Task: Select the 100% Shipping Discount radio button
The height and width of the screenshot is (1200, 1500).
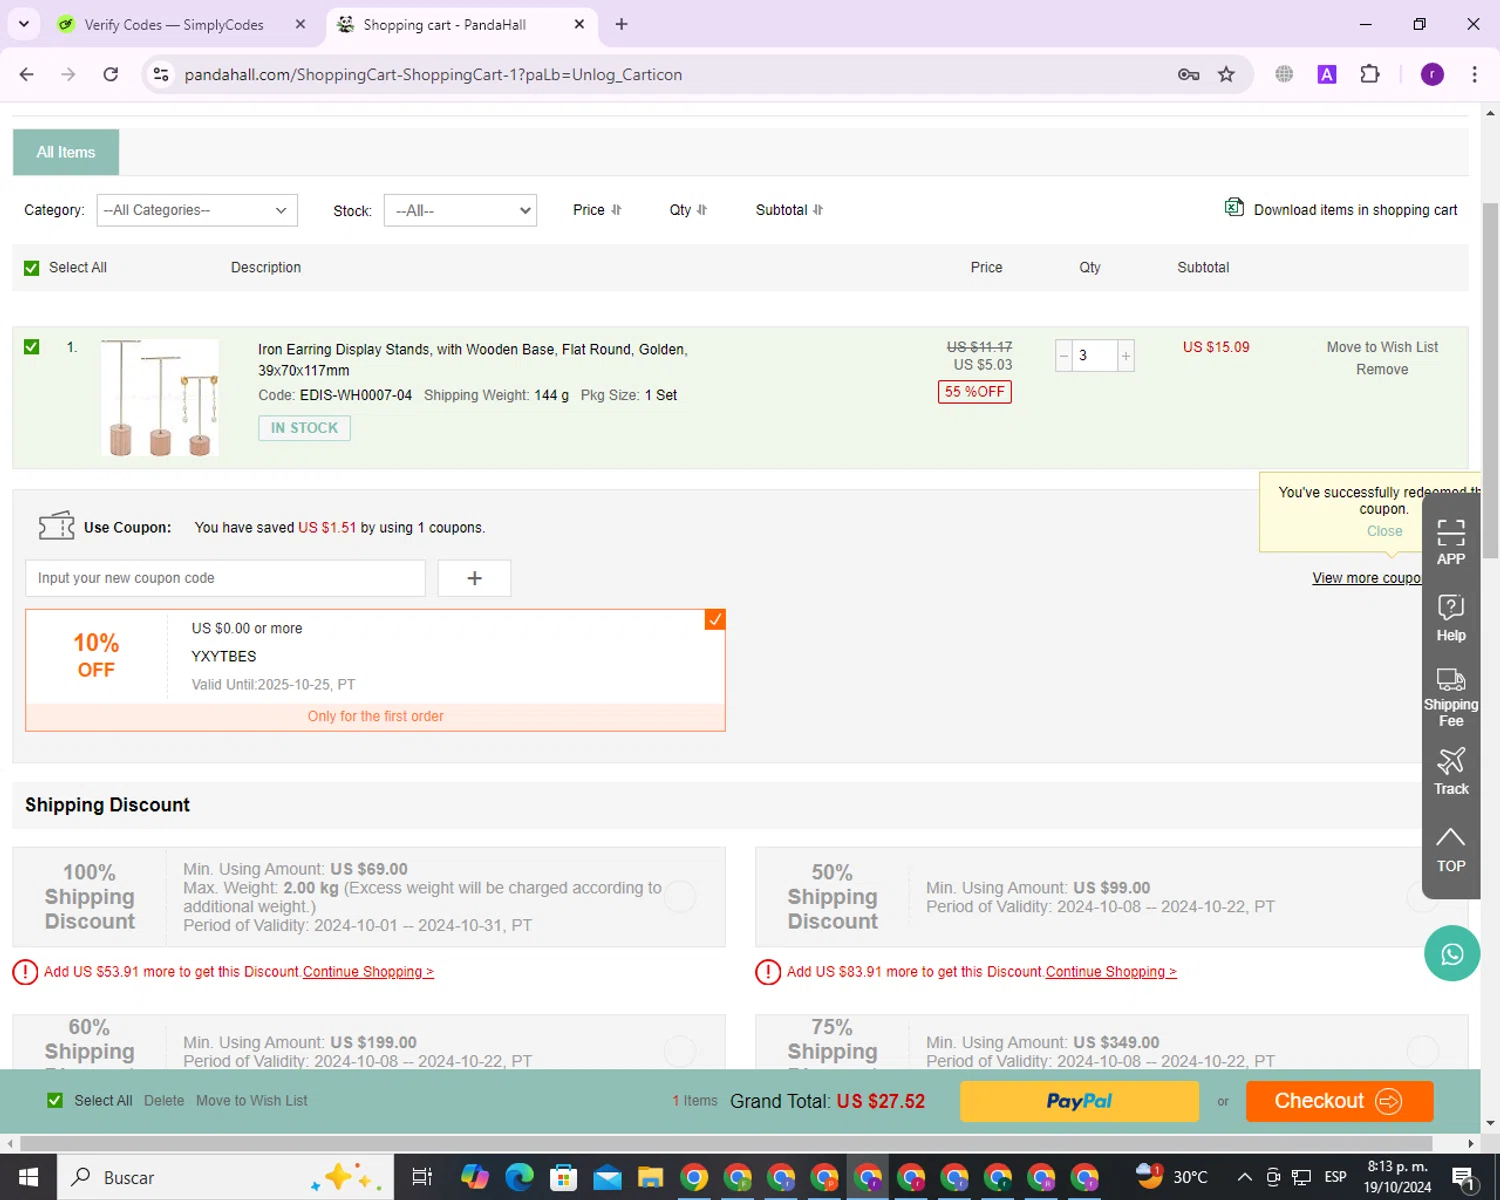Action: click(680, 897)
